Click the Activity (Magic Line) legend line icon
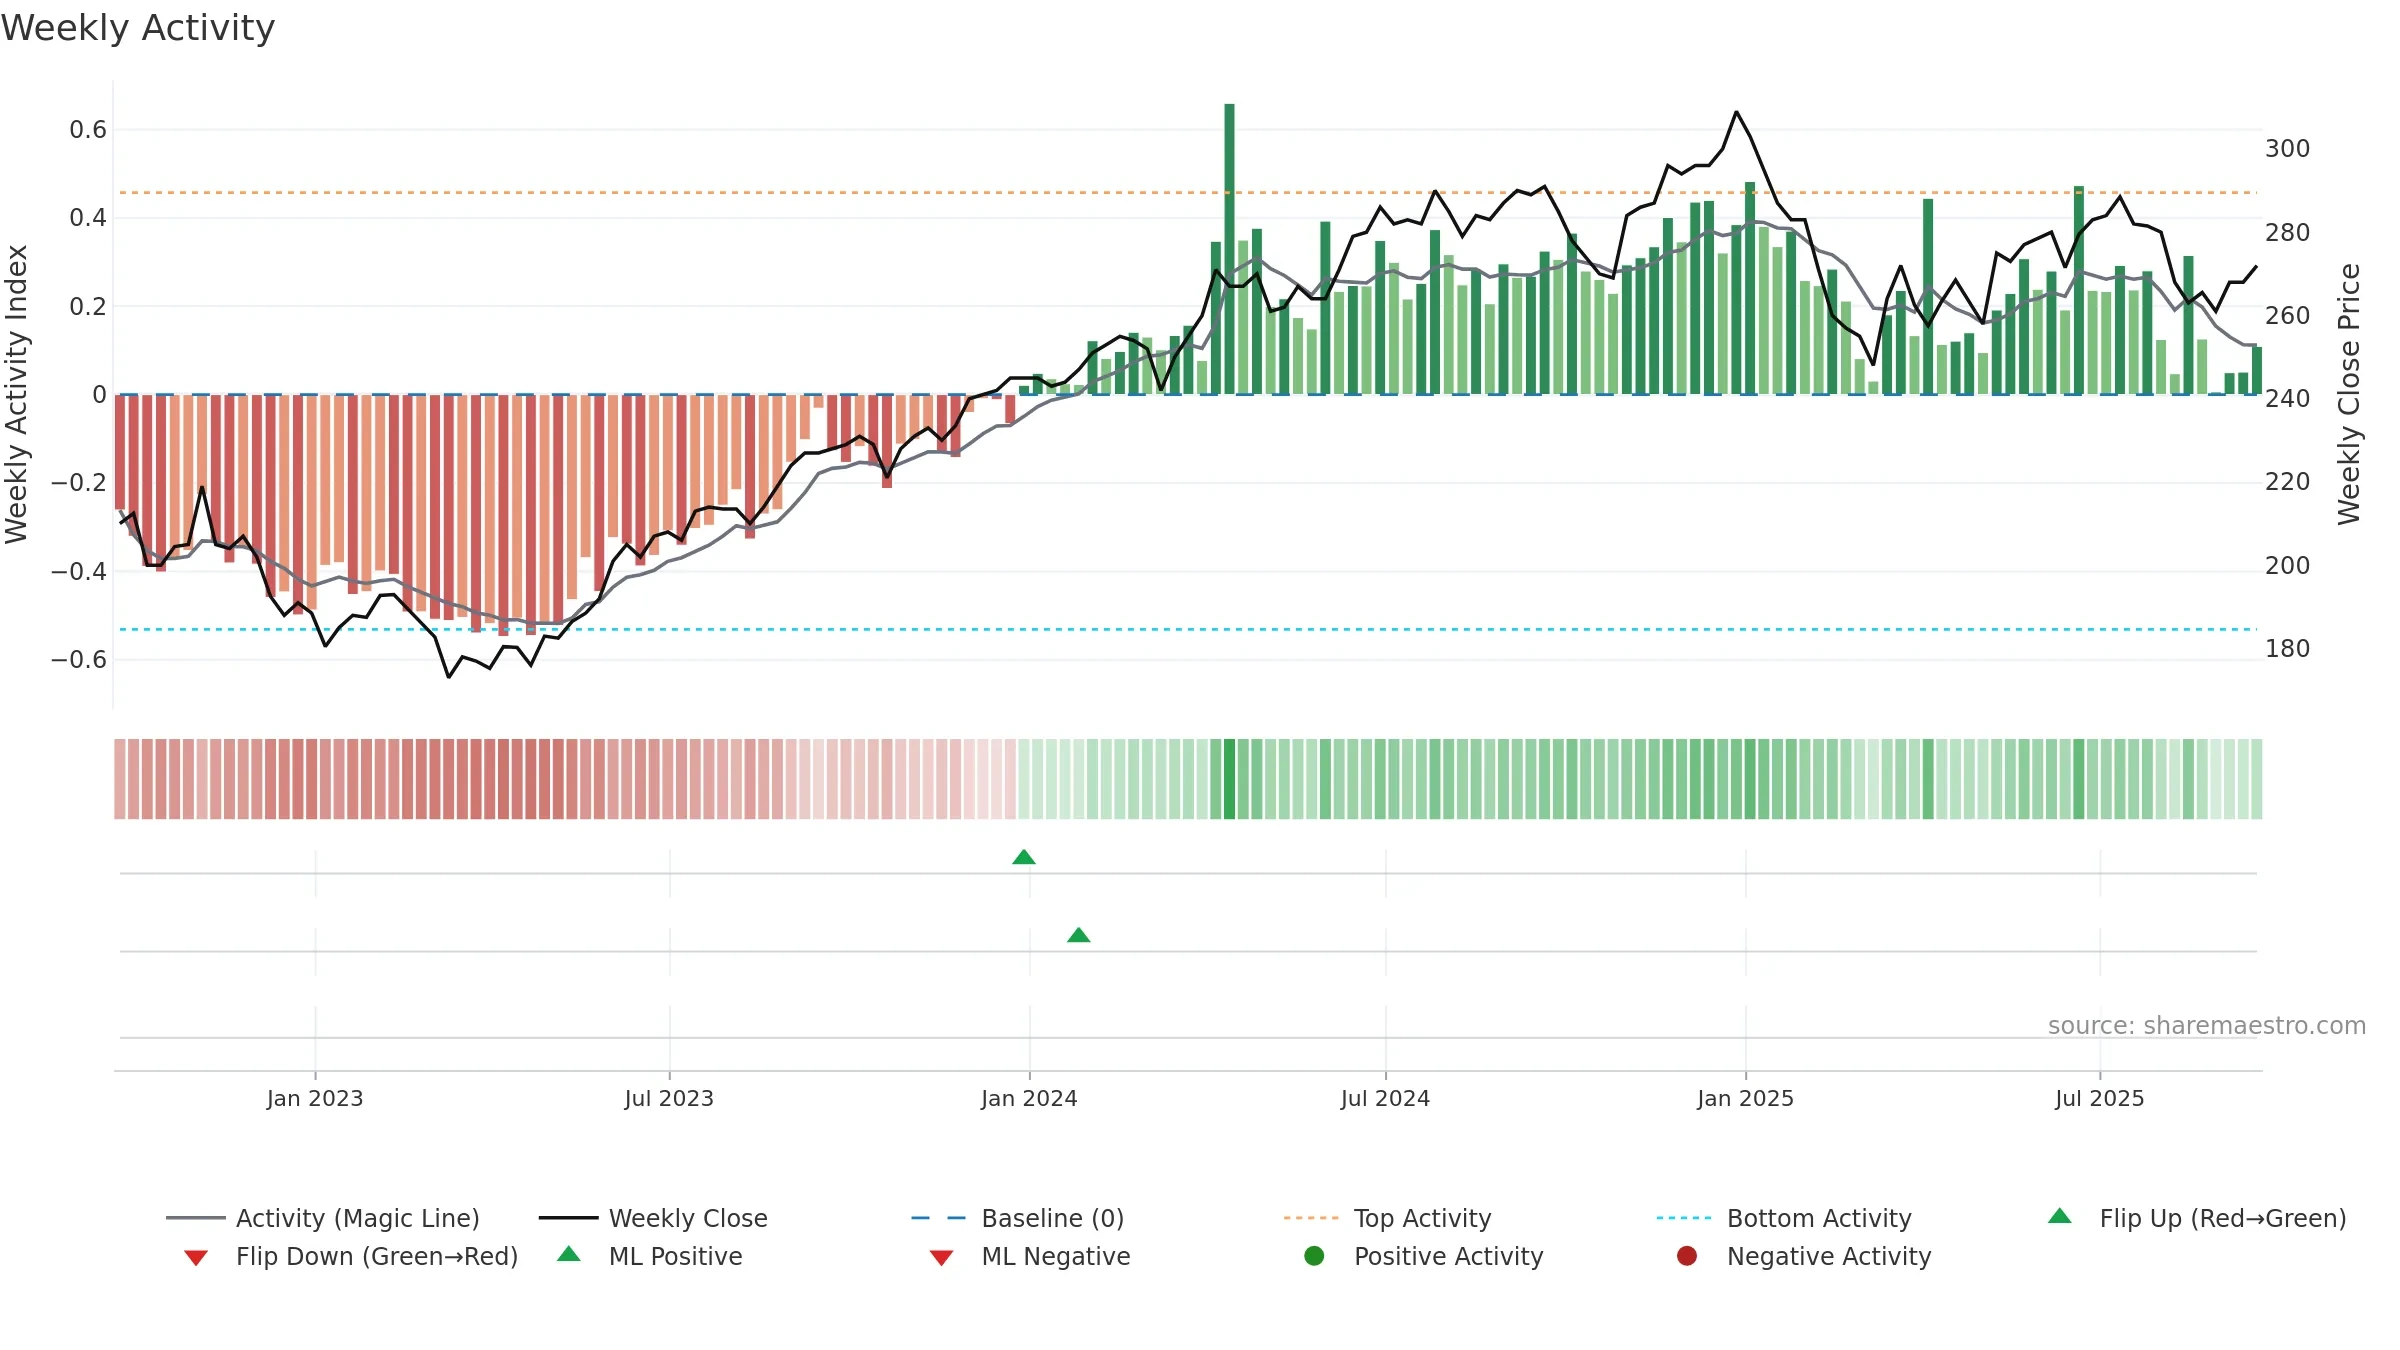This screenshot has height=1350, width=2400. 196,1218
